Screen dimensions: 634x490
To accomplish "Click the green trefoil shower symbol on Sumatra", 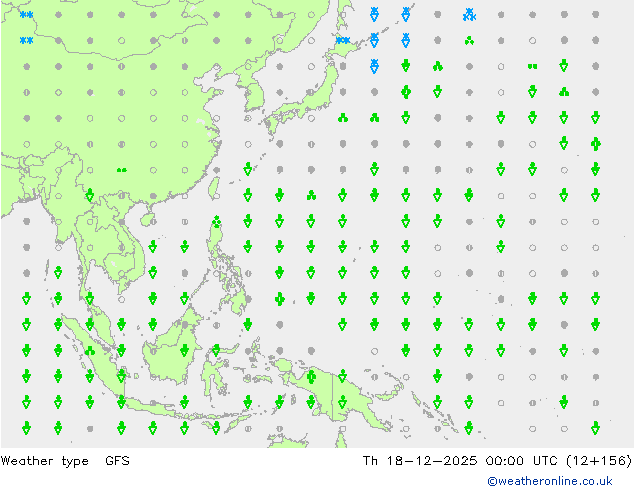I will (x=90, y=351).
